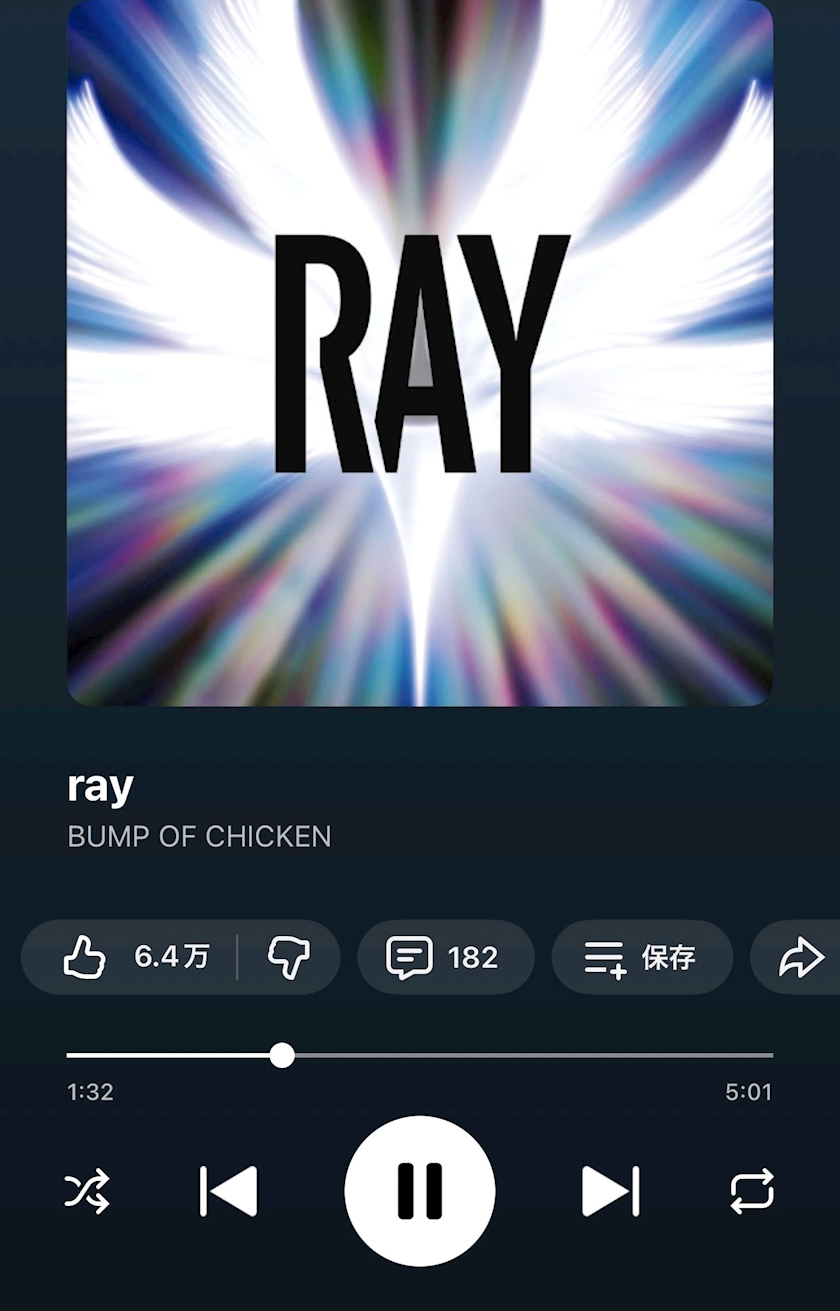This screenshot has height=1311, width=840.
Task: Tap the share arrow icon
Action: click(801, 957)
